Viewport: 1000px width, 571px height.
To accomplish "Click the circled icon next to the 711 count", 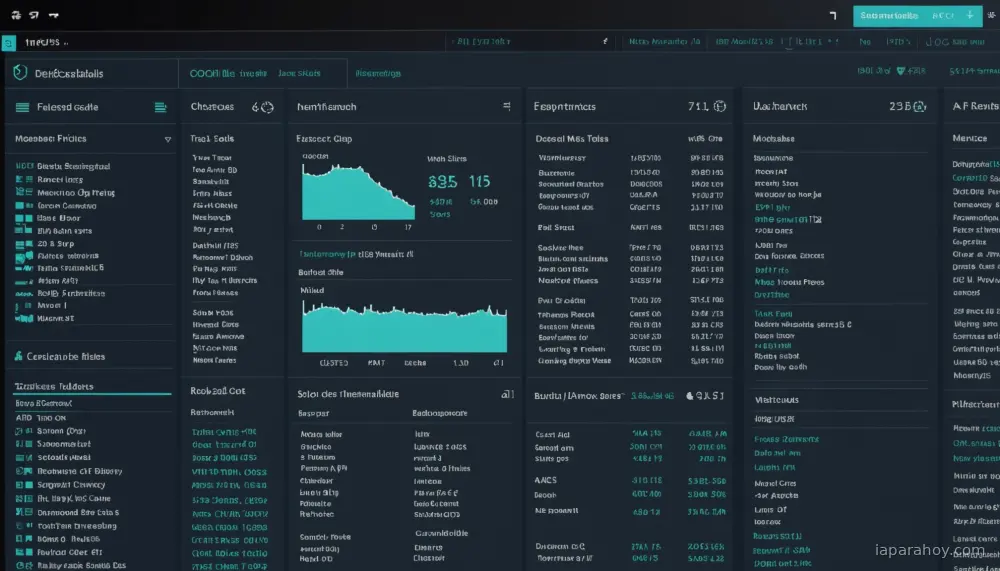I will (x=720, y=107).
